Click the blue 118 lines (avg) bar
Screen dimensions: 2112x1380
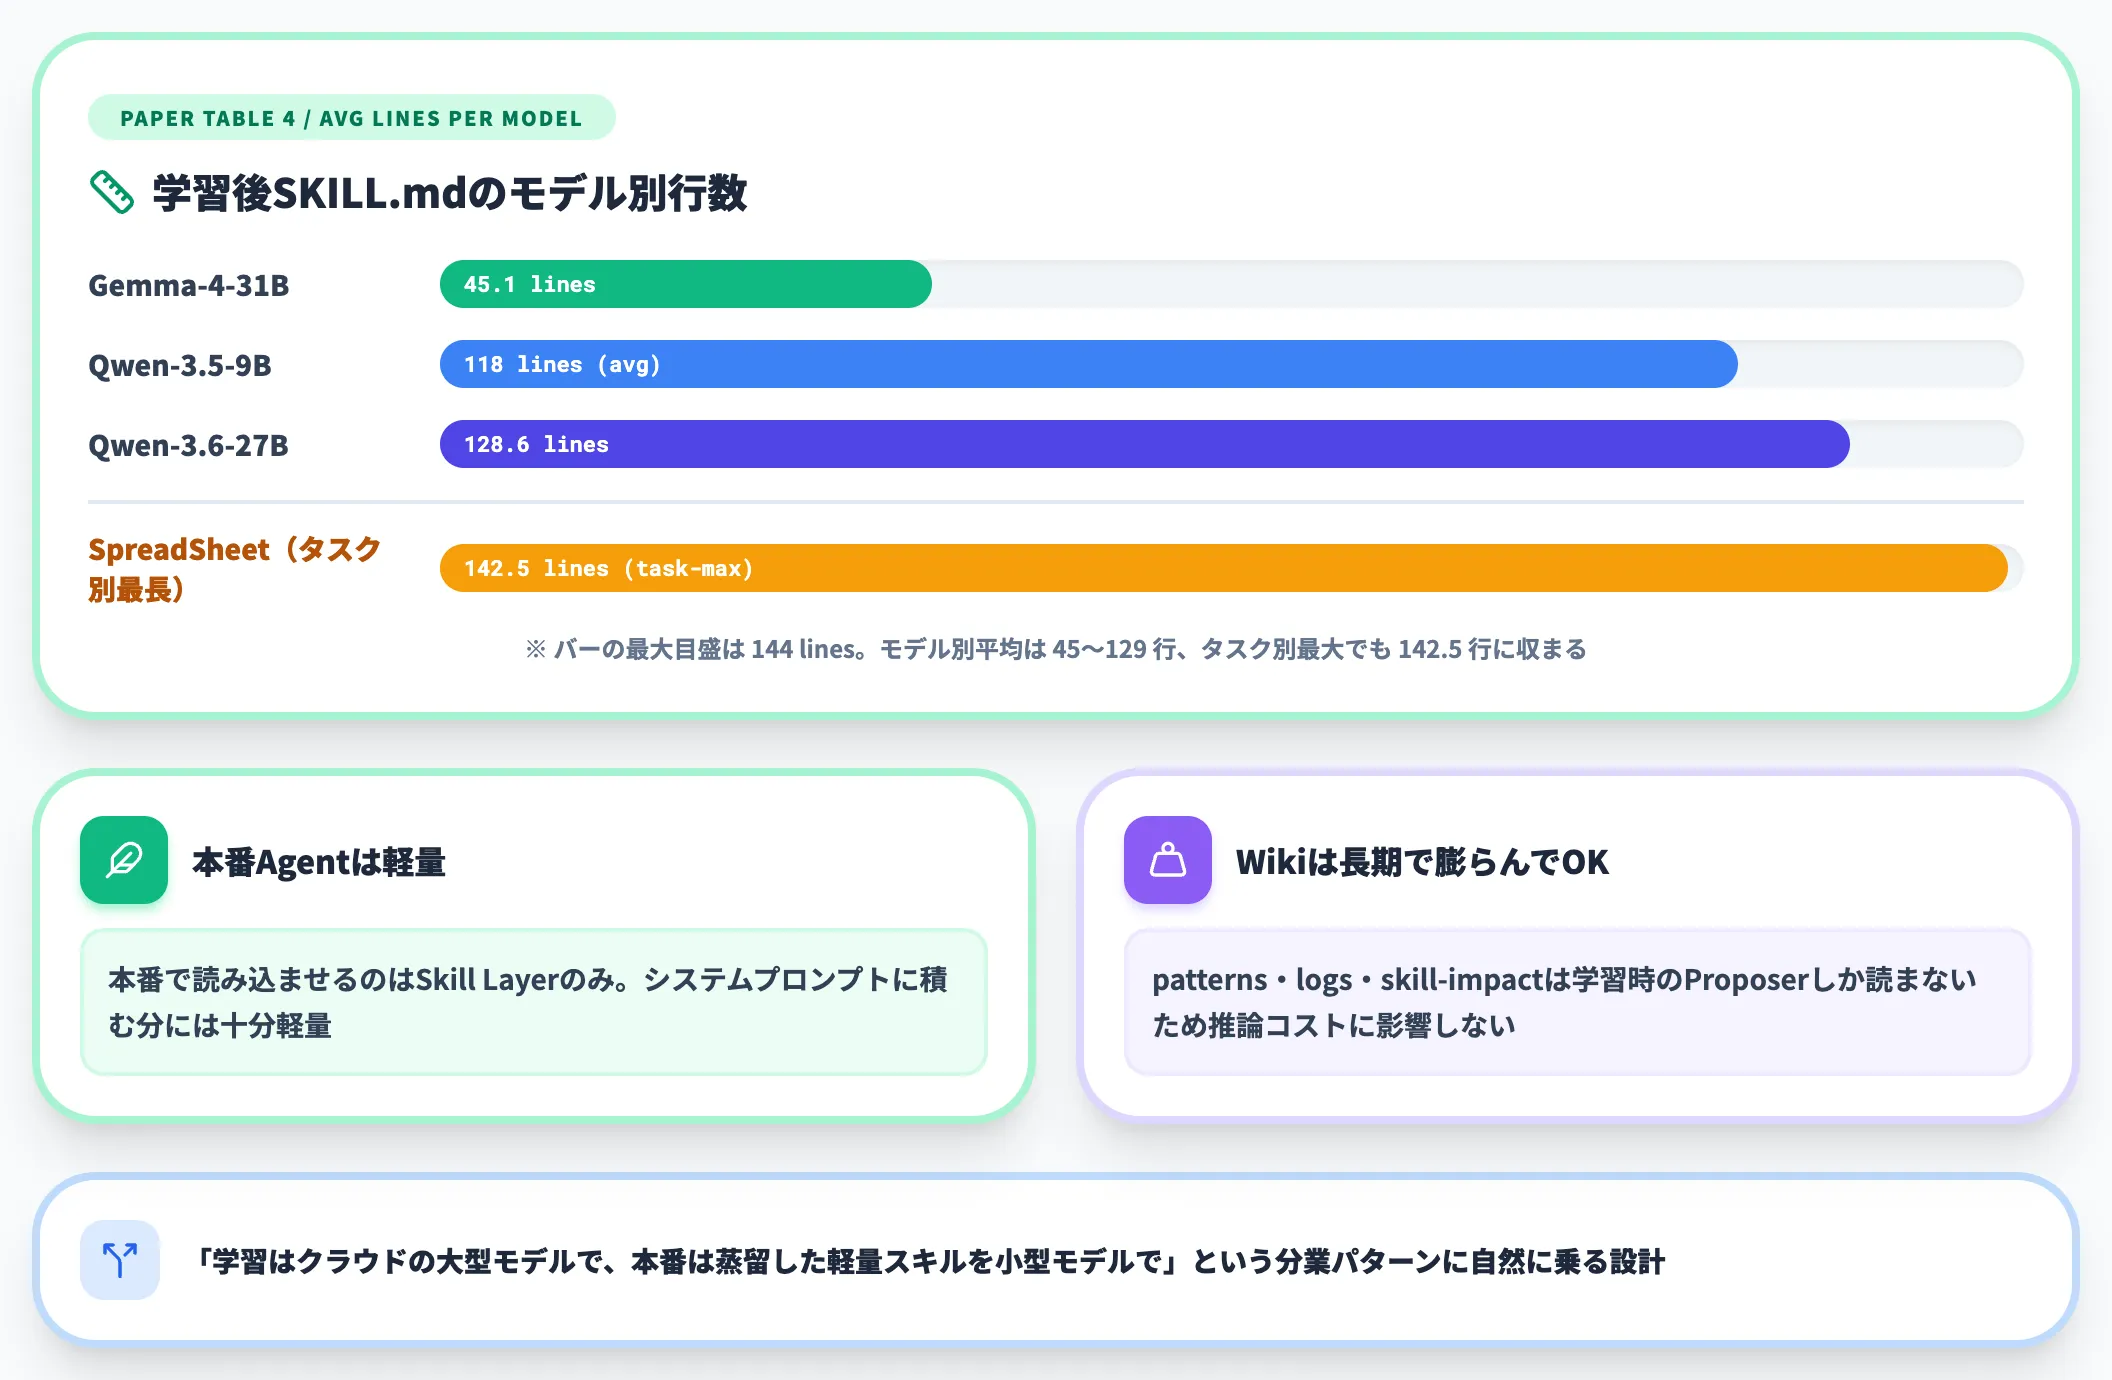(1089, 364)
